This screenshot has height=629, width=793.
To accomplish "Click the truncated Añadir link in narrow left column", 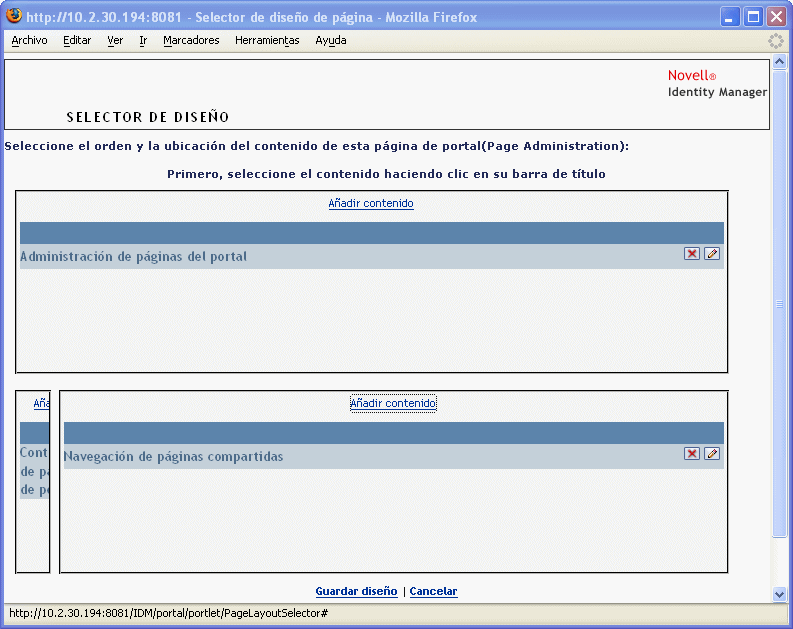I will pyautogui.click(x=41, y=403).
